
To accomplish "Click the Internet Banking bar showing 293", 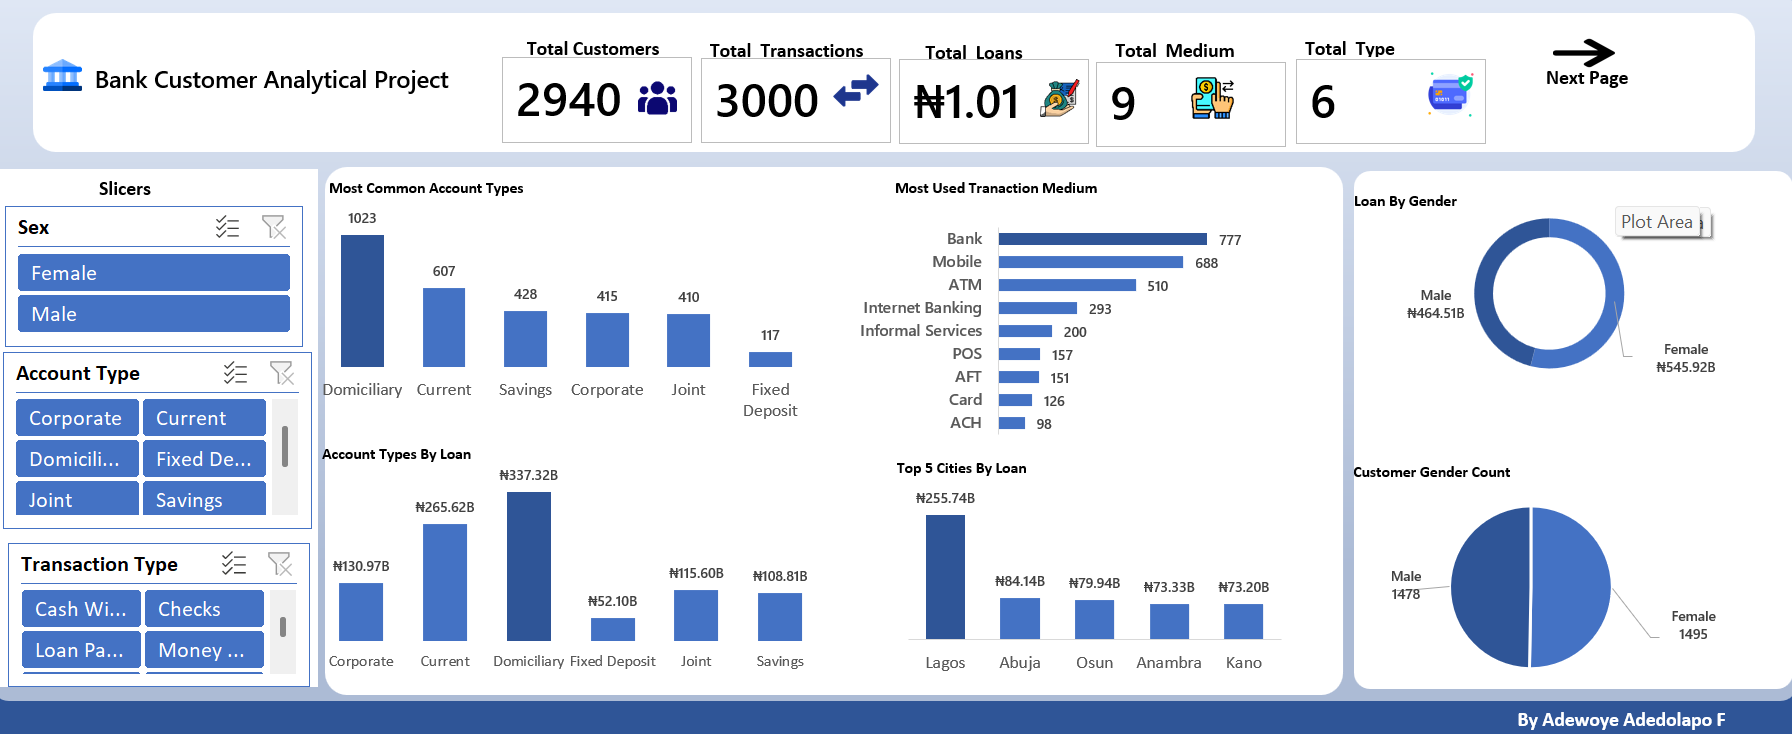I will click(1038, 308).
